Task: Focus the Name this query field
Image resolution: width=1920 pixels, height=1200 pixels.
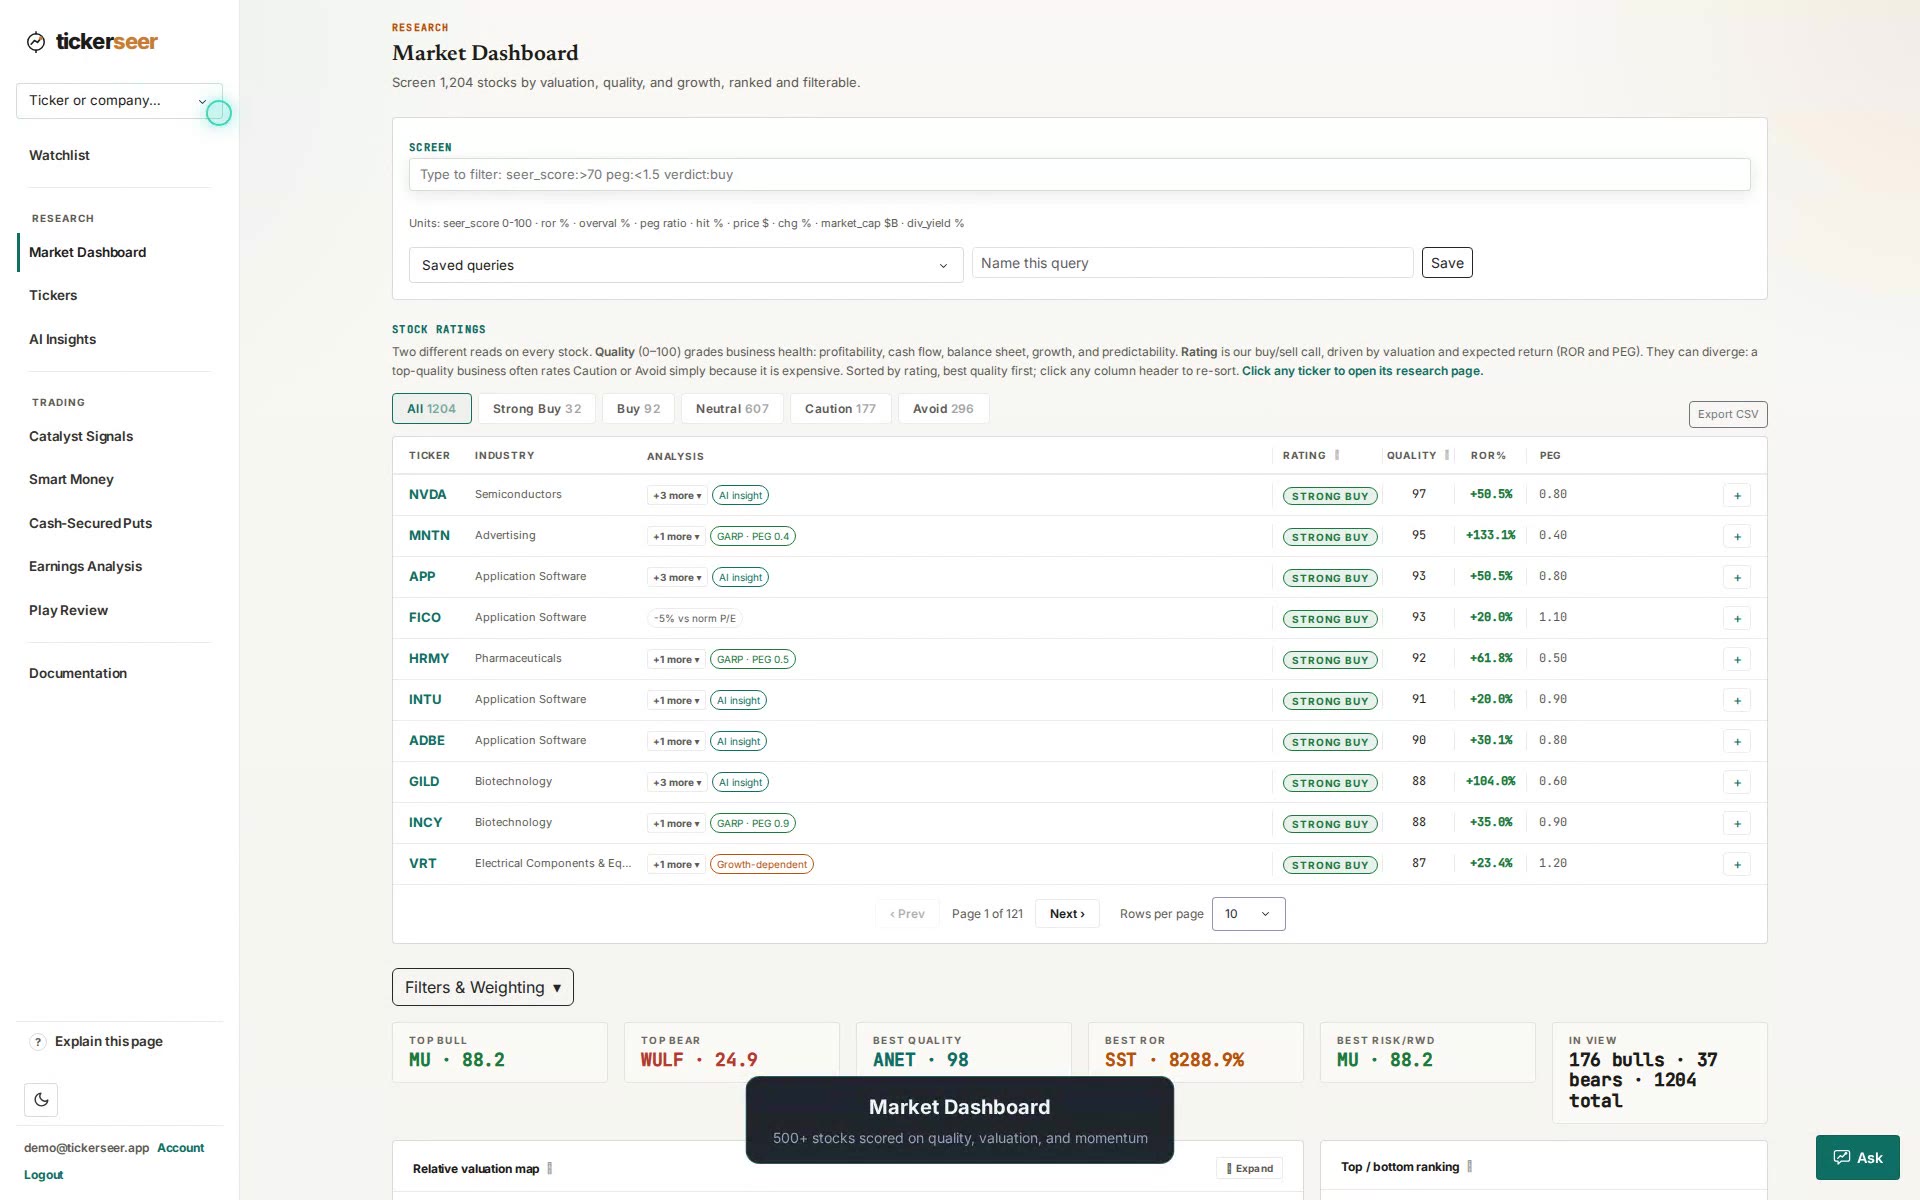Action: 1192,263
